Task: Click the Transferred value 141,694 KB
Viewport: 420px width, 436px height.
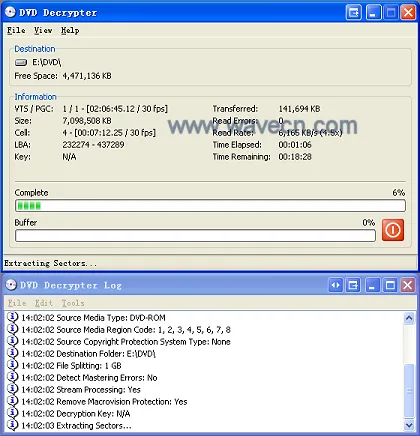Action: click(299, 109)
